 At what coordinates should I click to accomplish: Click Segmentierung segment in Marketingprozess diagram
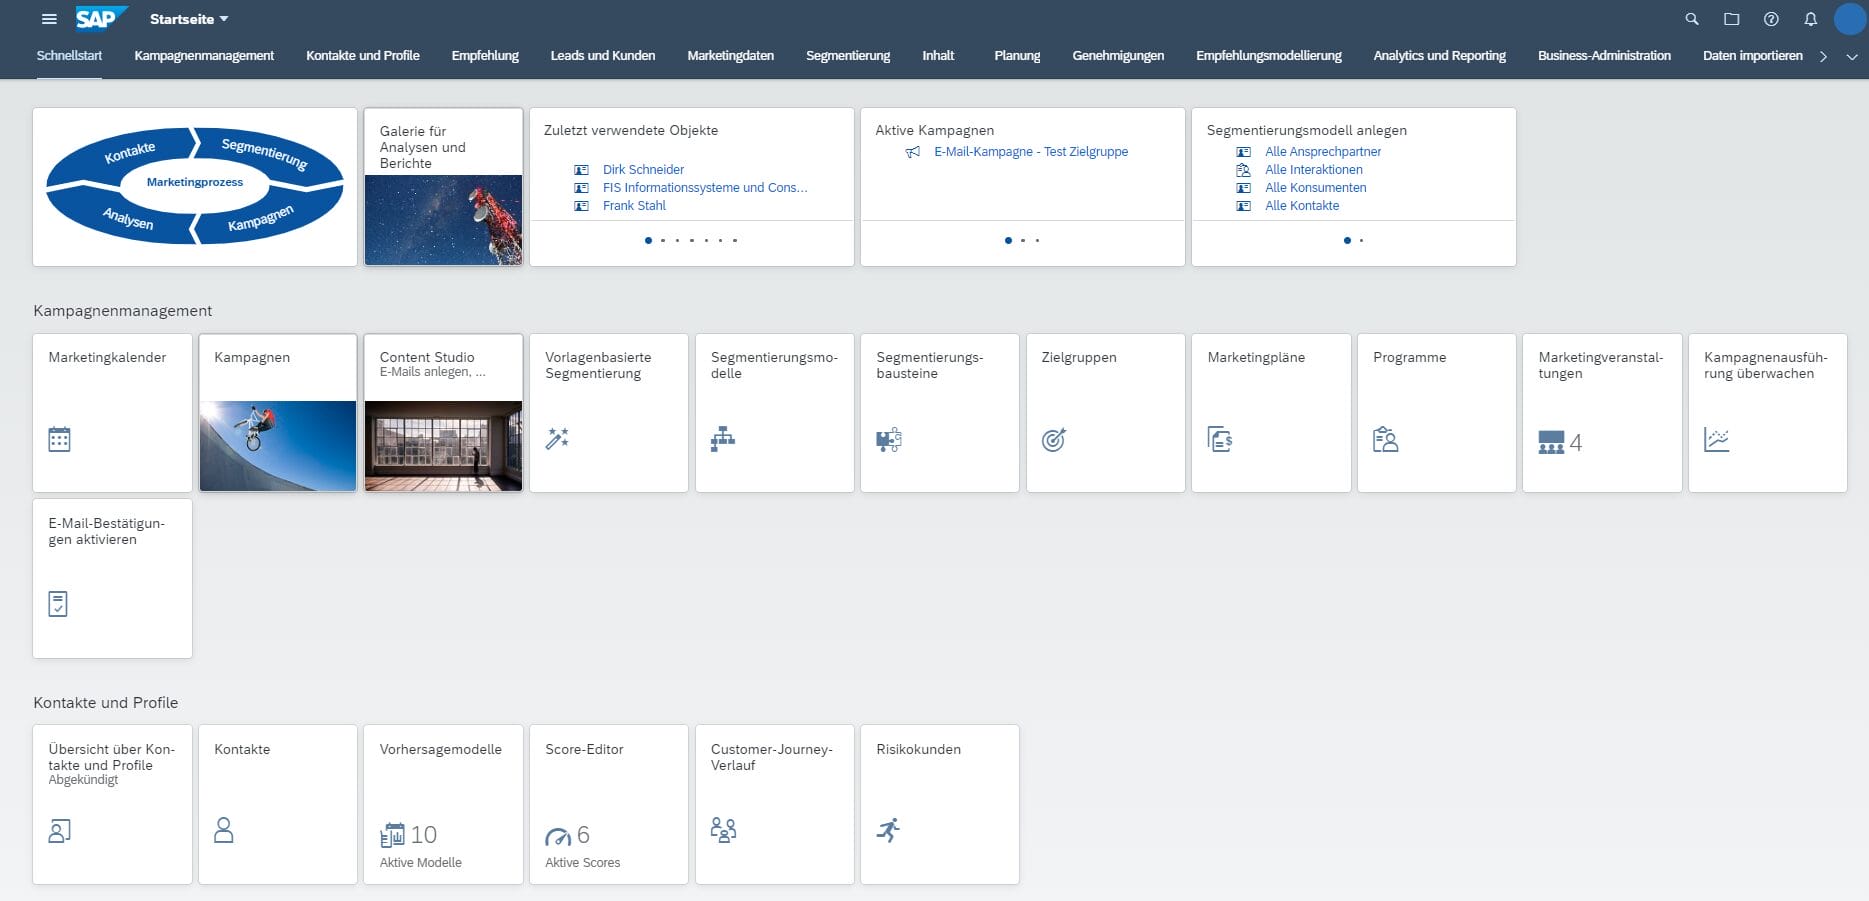(x=265, y=155)
